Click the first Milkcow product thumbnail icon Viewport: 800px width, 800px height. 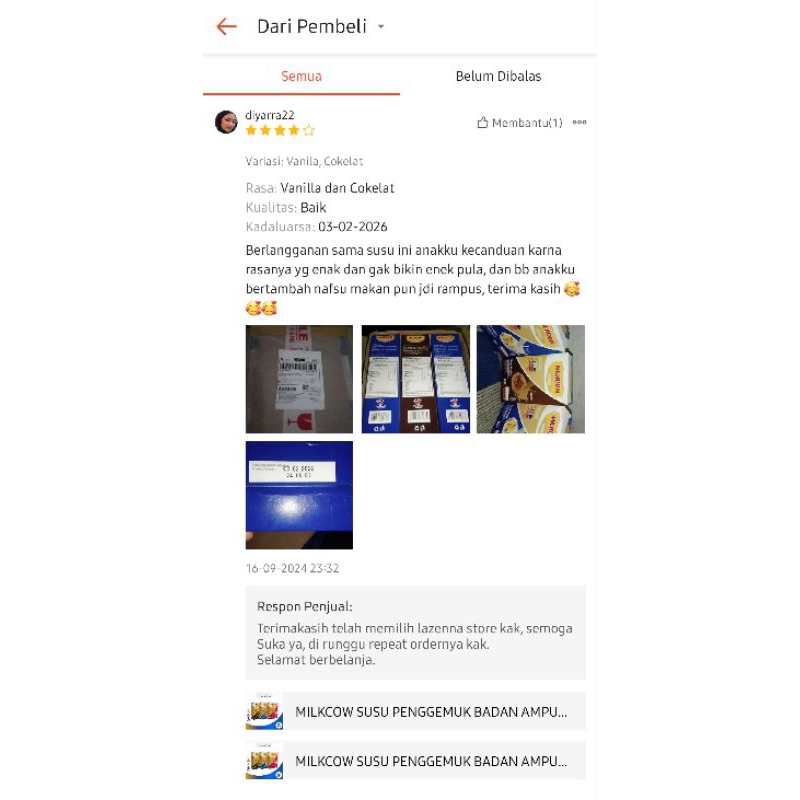click(264, 711)
